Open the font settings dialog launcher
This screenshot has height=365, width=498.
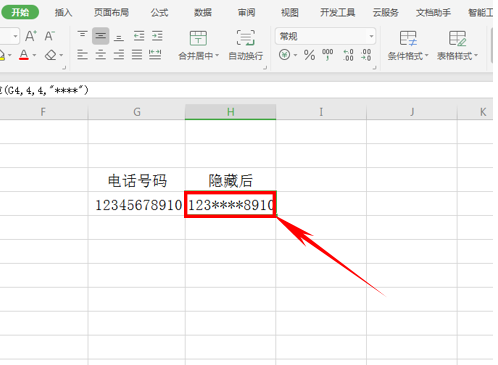pos(64,68)
